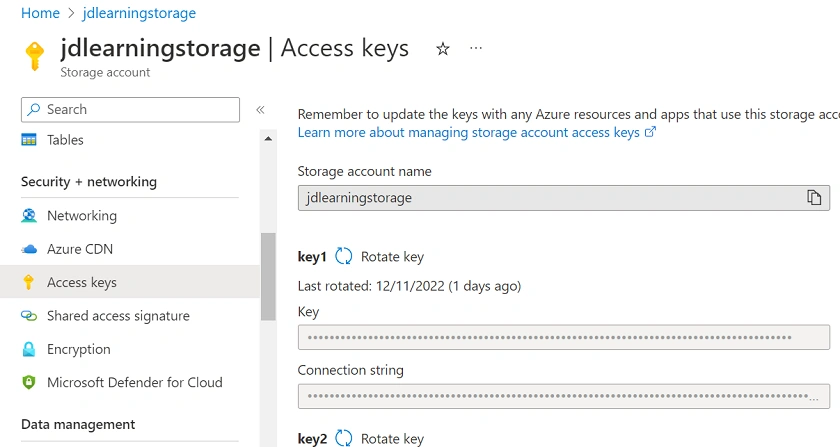The width and height of the screenshot is (840, 447).
Task: Click the key1 rotate arrows icon
Action: pos(343,256)
